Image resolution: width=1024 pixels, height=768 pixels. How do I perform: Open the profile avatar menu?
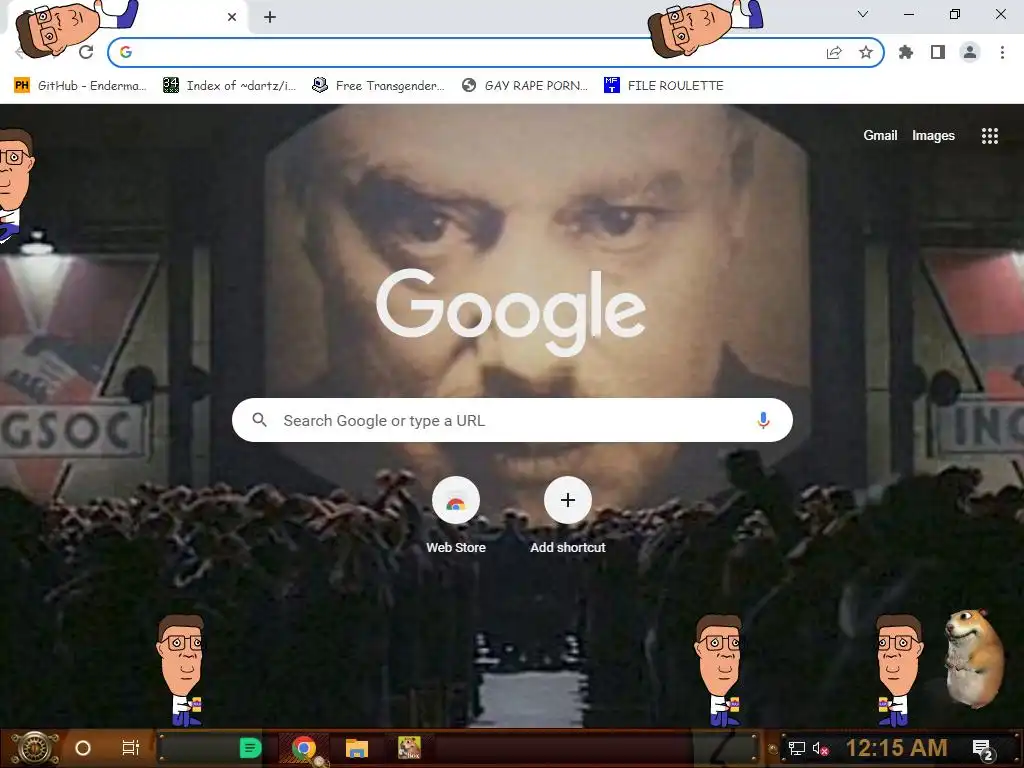(x=970, y=52)
